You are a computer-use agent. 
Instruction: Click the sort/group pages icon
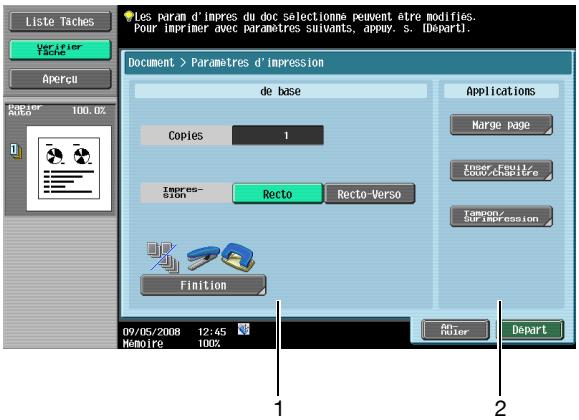pyautogui.click(x=163, y=257)
